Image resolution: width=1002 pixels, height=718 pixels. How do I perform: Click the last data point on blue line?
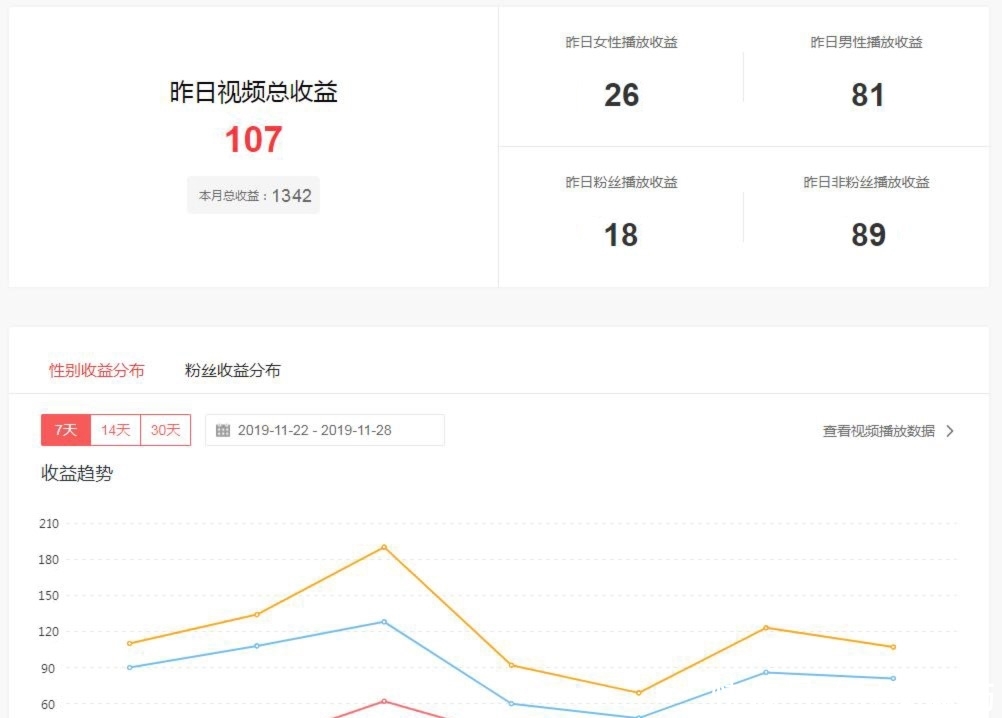click(893, 678)
